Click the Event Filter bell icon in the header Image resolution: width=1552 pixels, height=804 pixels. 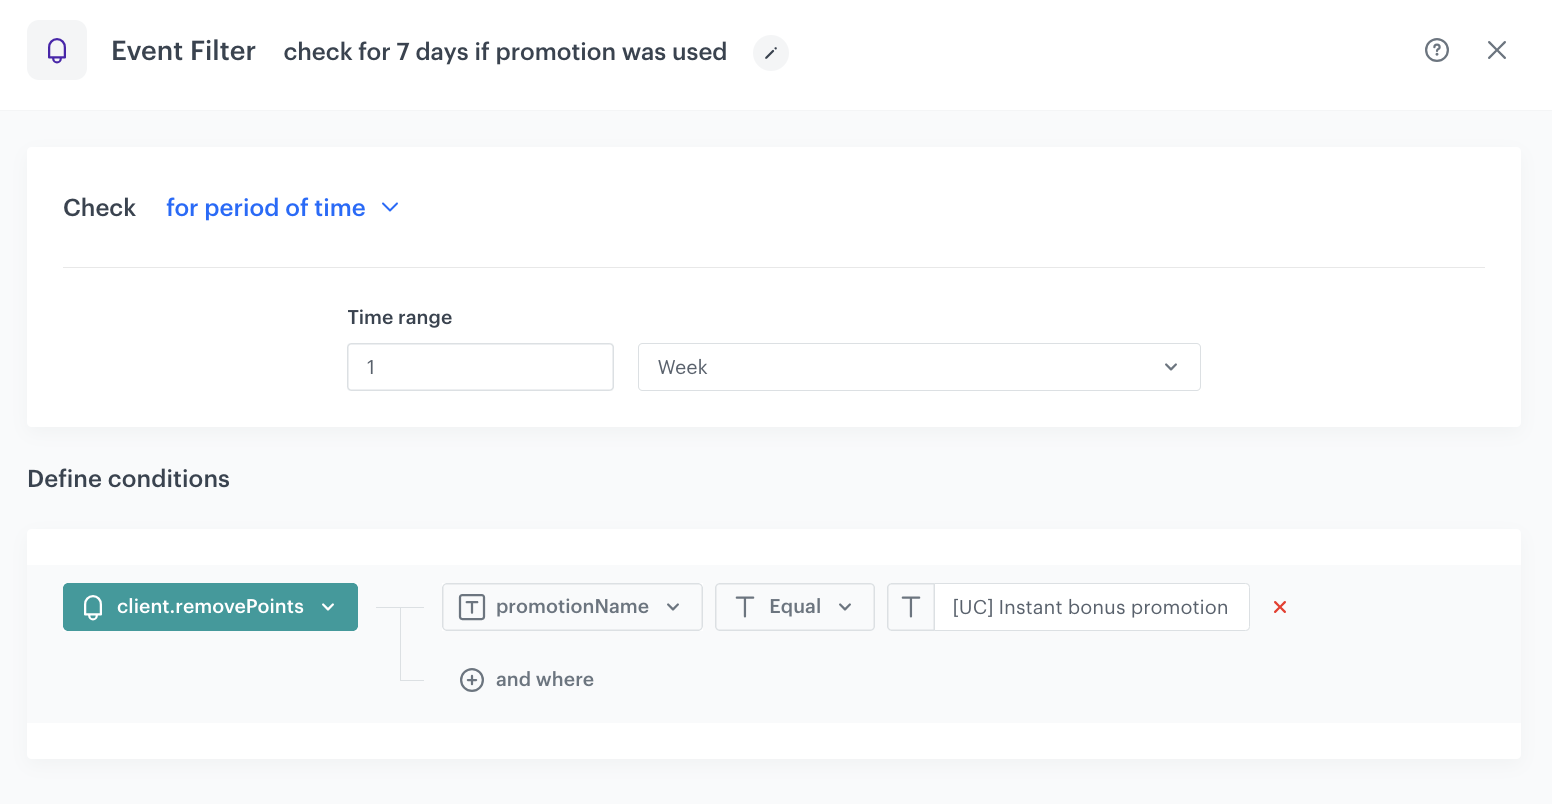[x=57, y=49]
